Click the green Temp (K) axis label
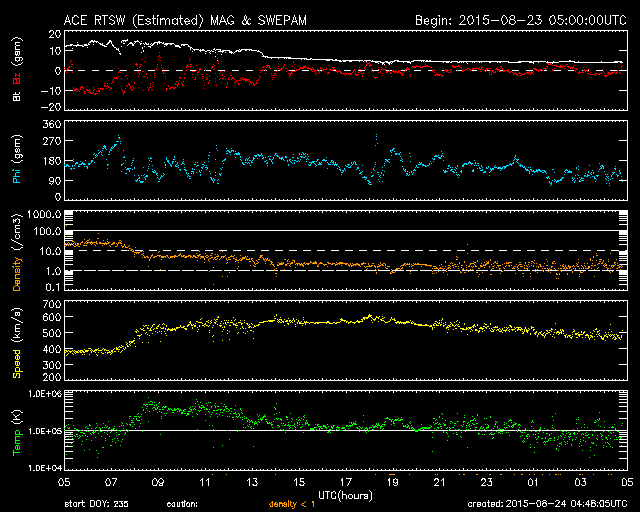This screenshot has height=512, width=640. (x=16, y=432)
